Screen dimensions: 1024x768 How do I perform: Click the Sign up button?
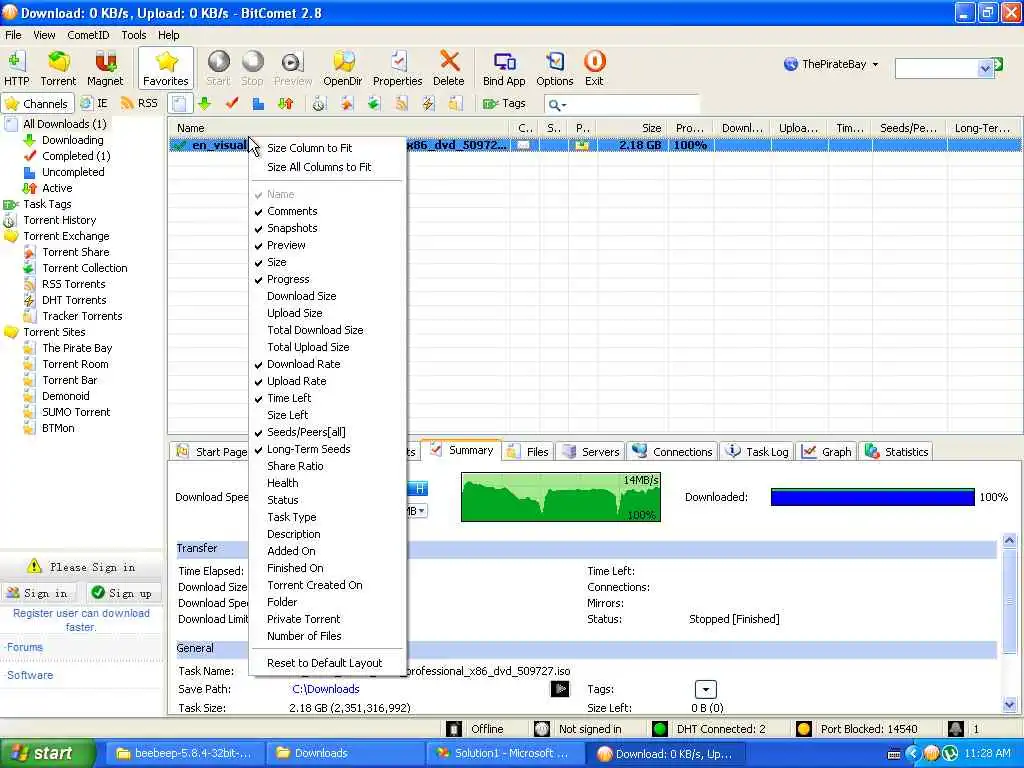click(122, 593)
